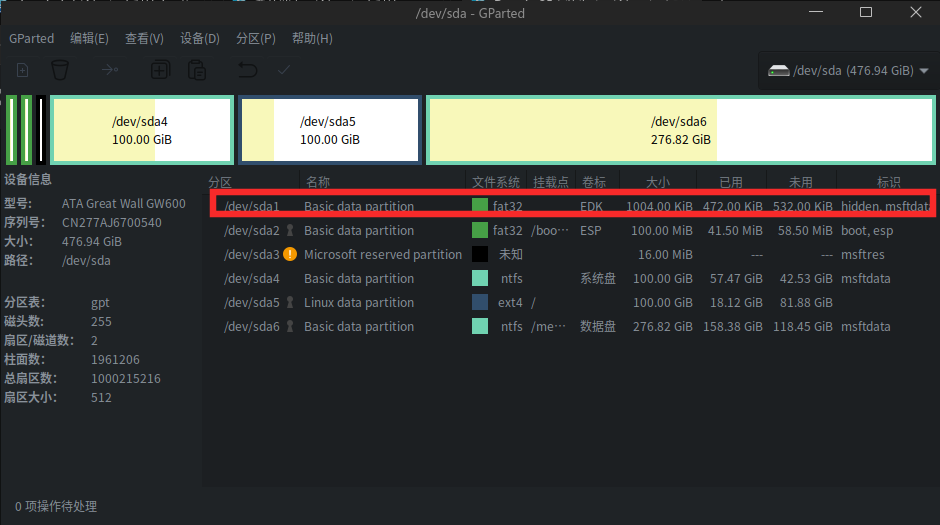Viewport: 940px width, 525px height.
Task: Click the Undo last operation icon
Action: pyautogui.click(x=247, y=71)
